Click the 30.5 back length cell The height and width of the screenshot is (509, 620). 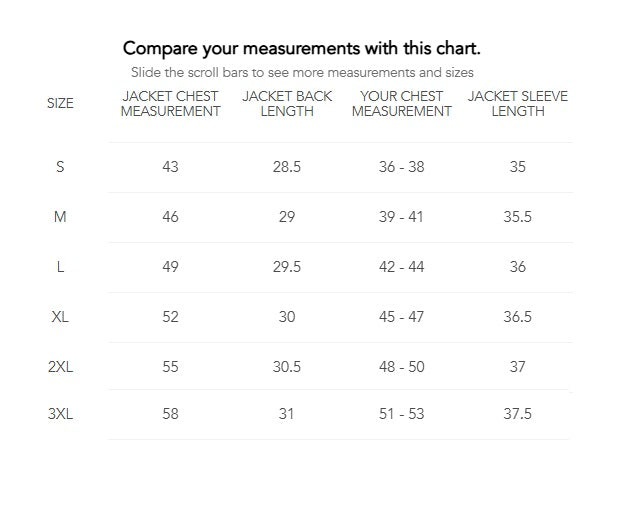(286, 367)
